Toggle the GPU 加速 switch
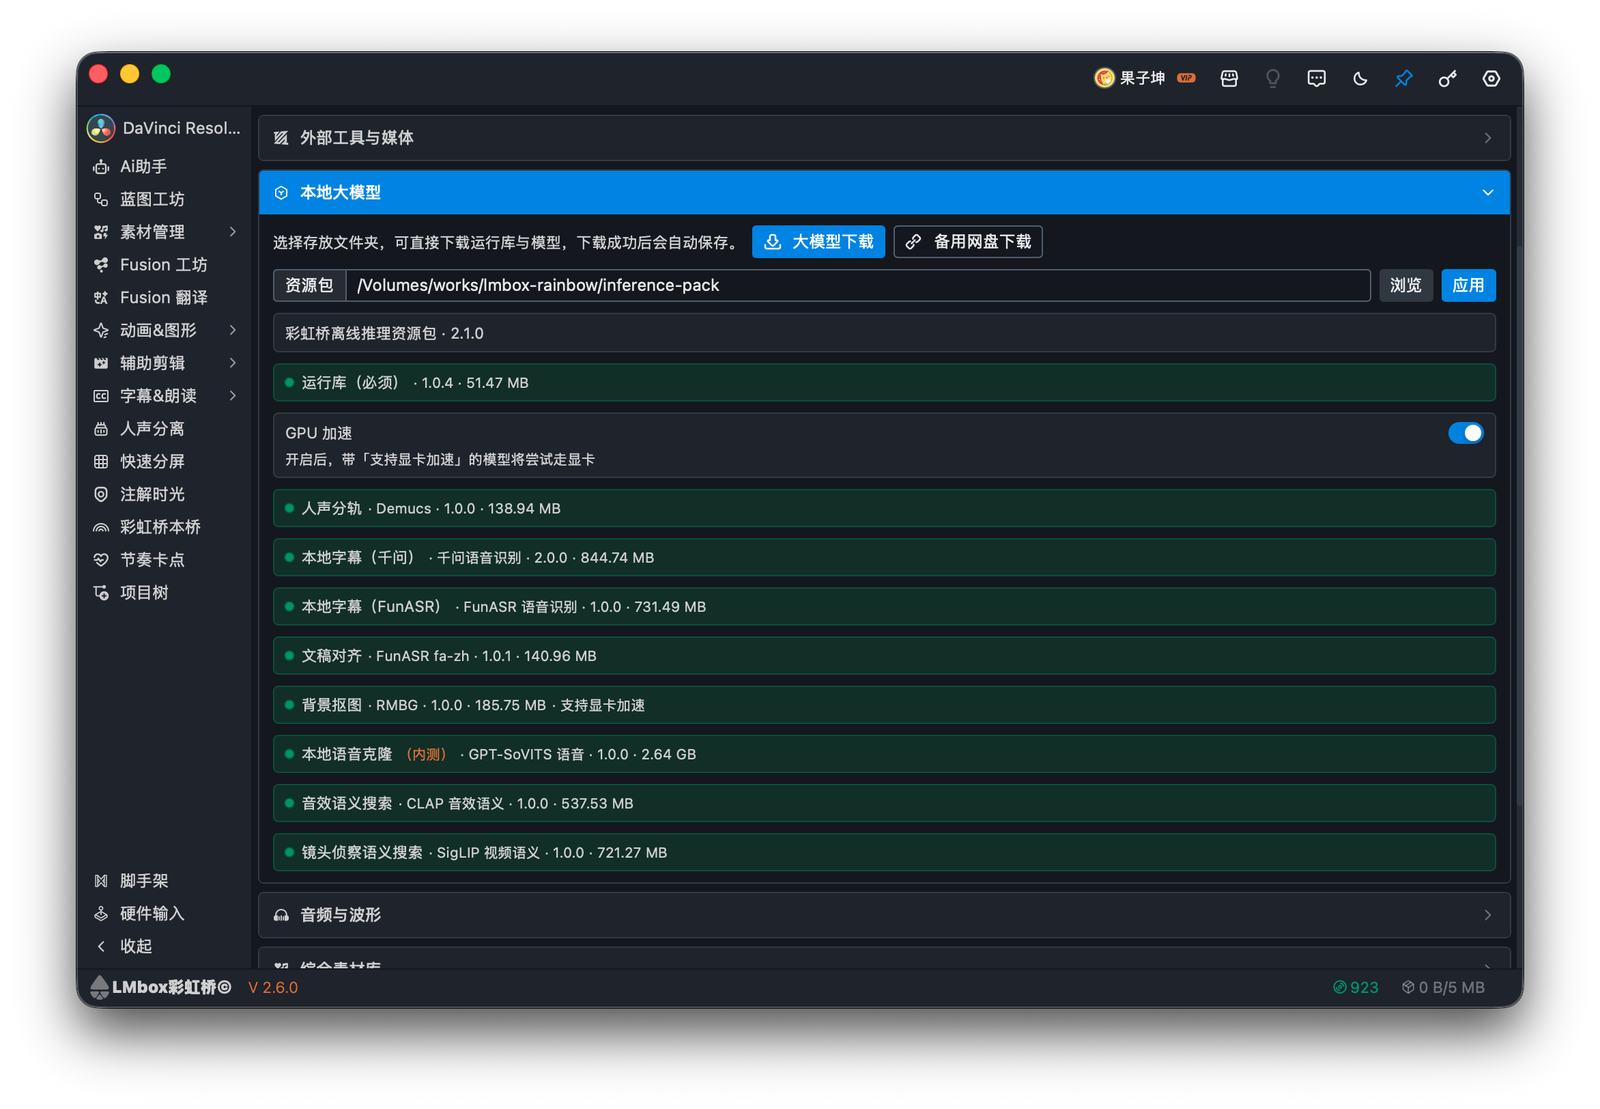Screen dimensions: 1600x1109 [1465, 433]
